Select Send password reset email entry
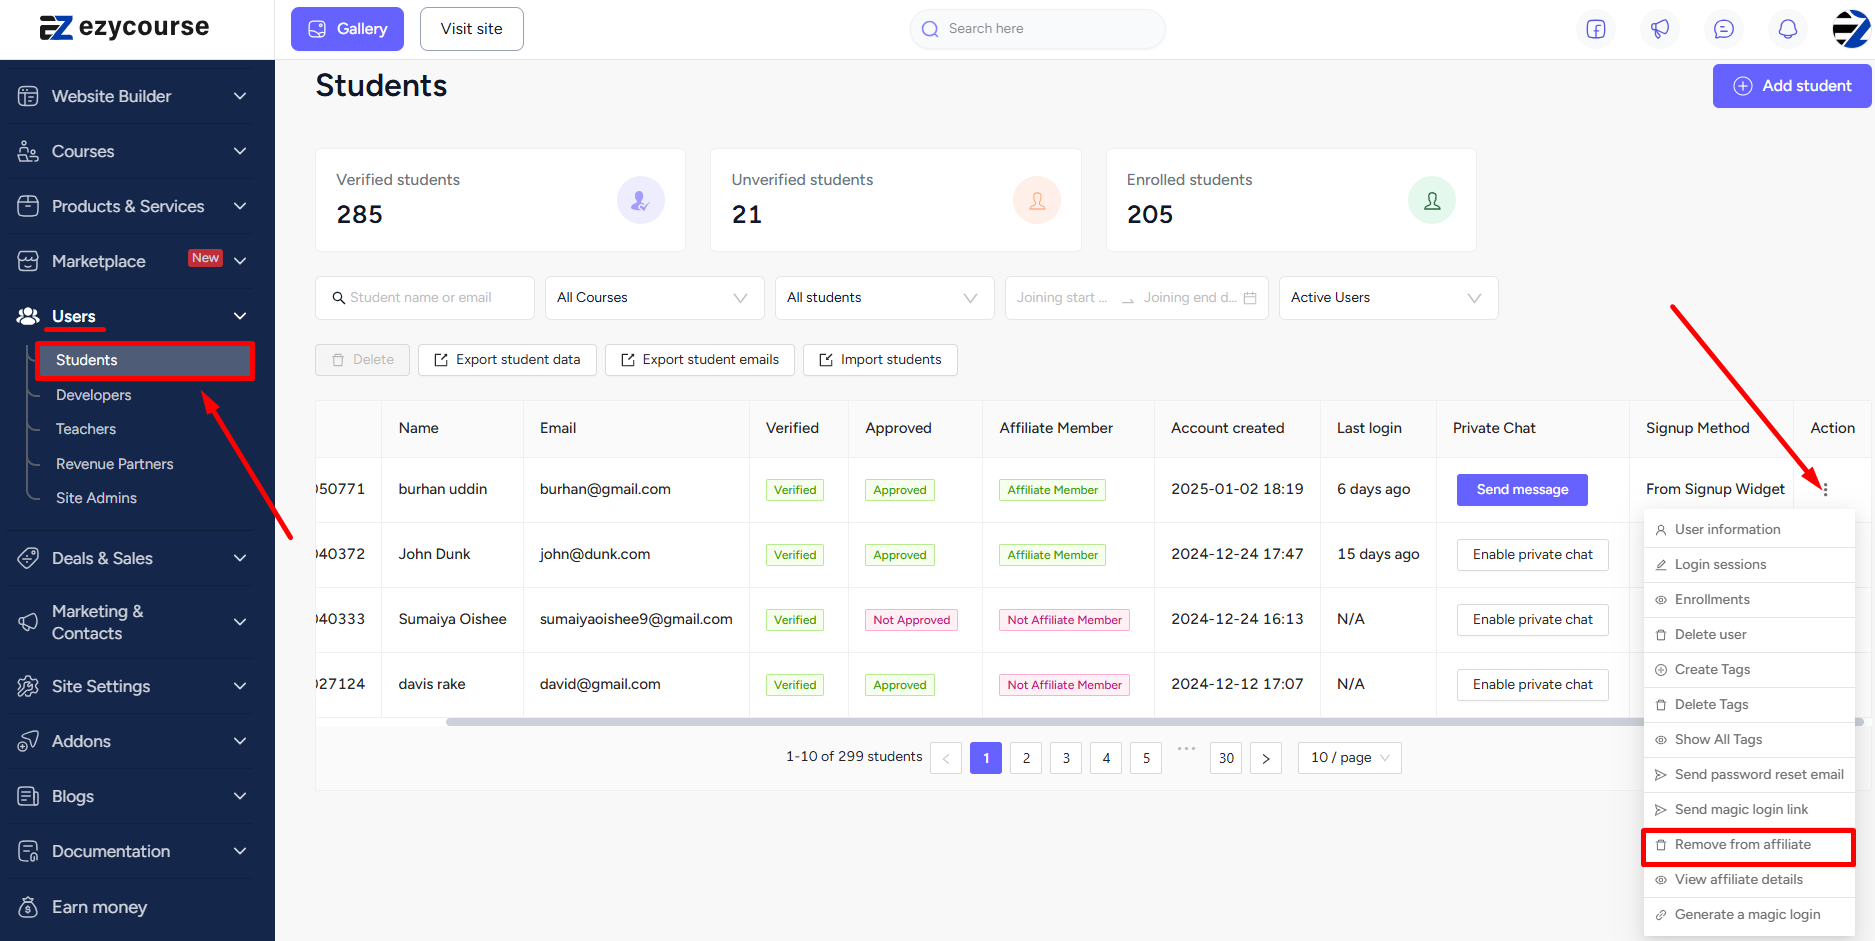Viewport: 1875px width, 941px height. pos(1749,775)
